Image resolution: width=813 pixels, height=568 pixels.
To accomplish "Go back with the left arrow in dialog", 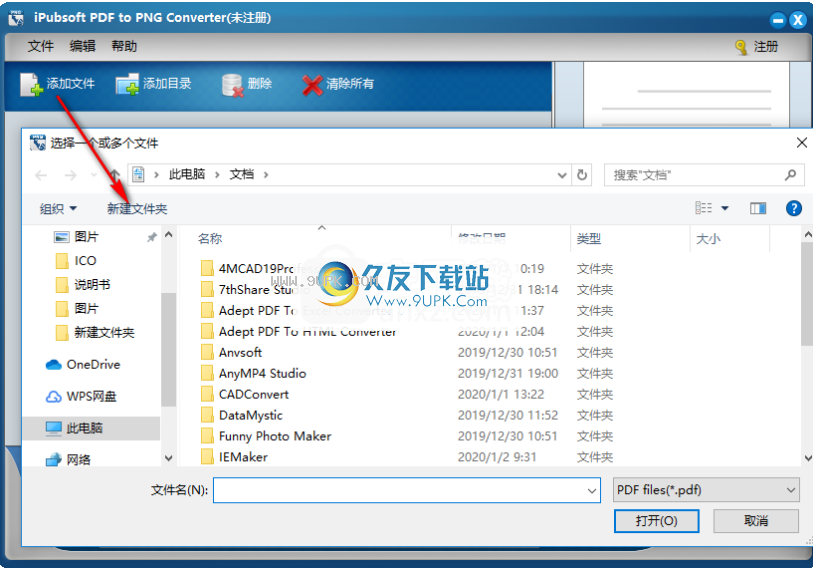I will coord(41,175).
